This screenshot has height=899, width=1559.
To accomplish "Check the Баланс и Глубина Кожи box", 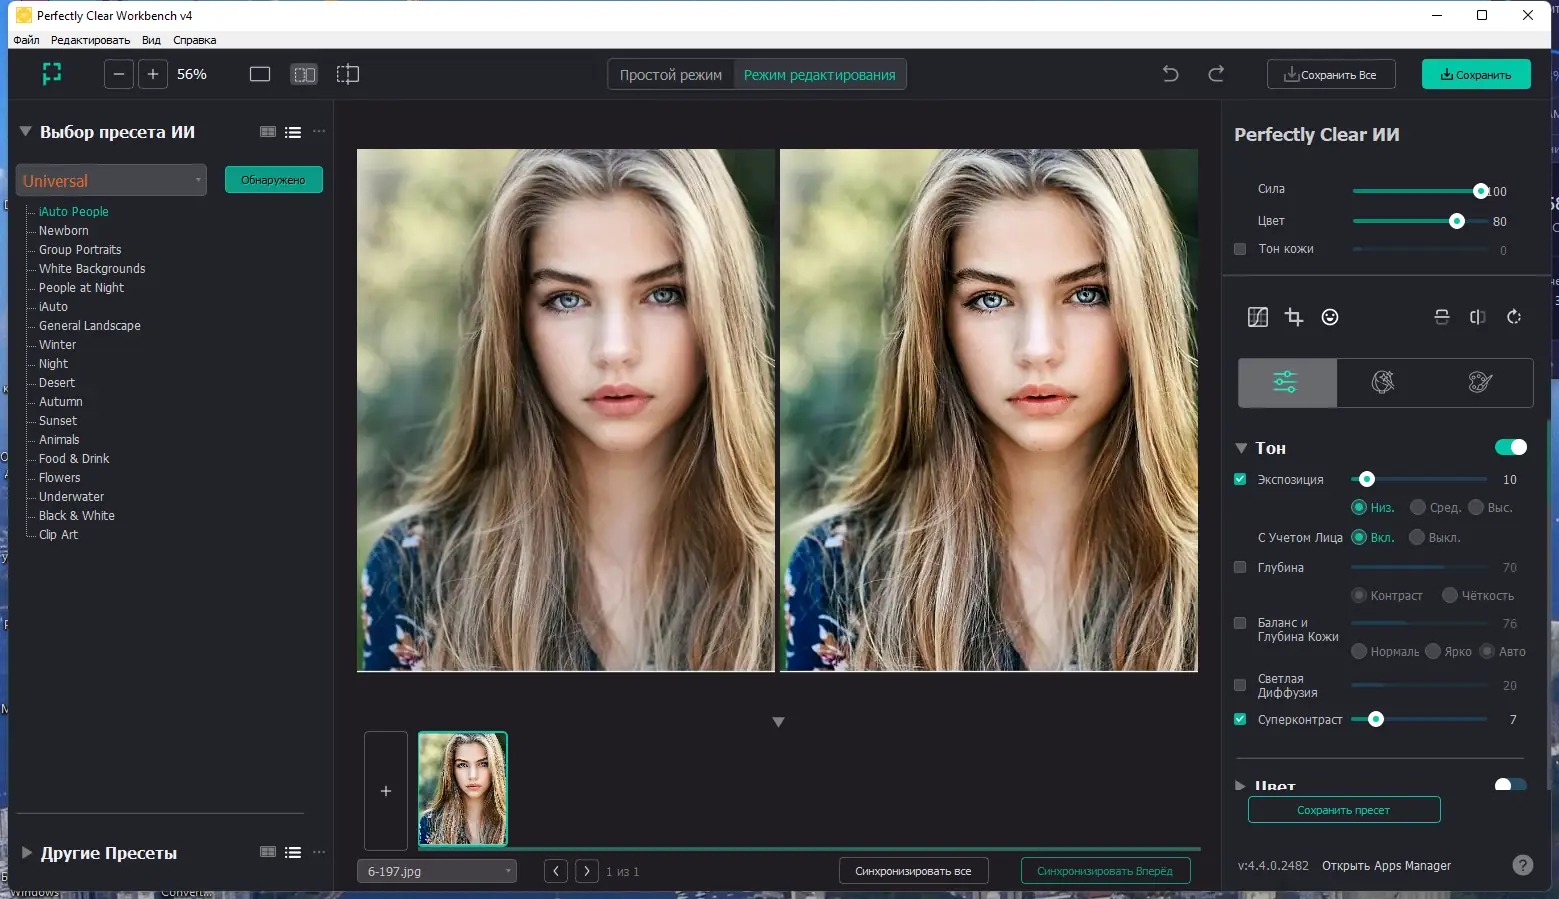I will pos(1240,623).
